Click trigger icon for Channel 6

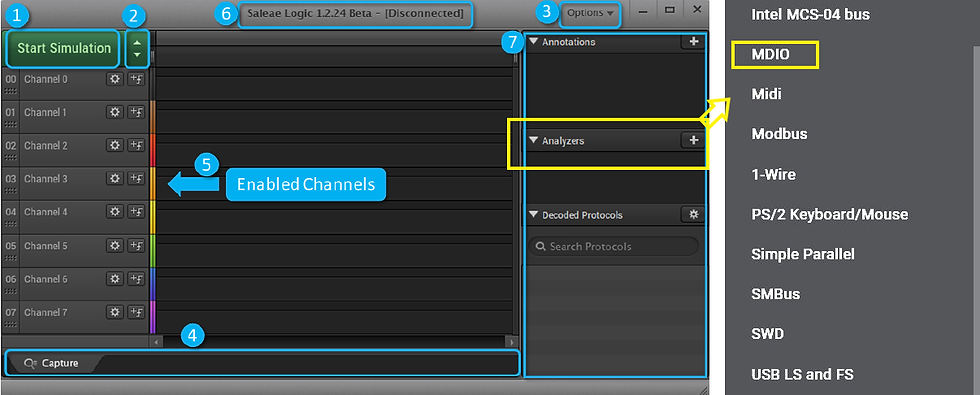136,278
